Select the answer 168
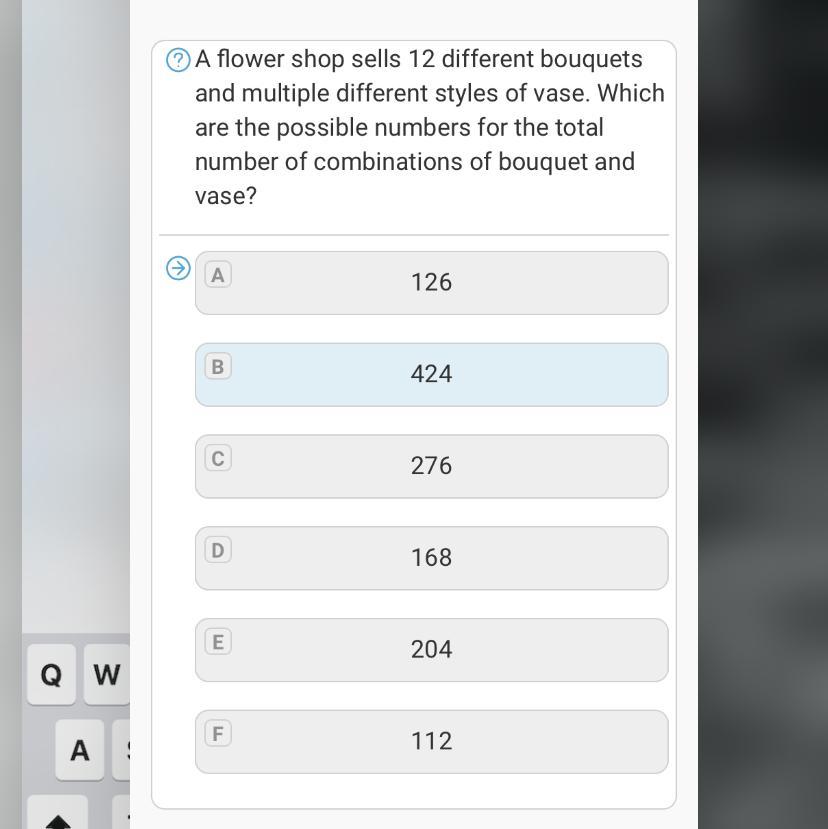828x829 pixels. pos(431,558)
